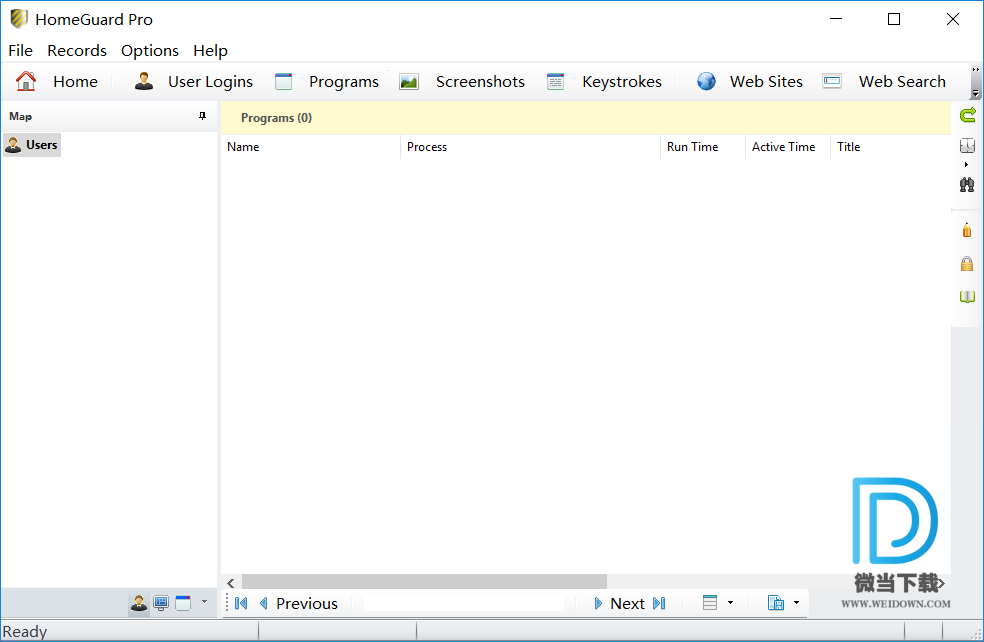Select the computer monitor icon at the Map panel bottom
This screenshot has width=984, height=642.
pos(161,604)
